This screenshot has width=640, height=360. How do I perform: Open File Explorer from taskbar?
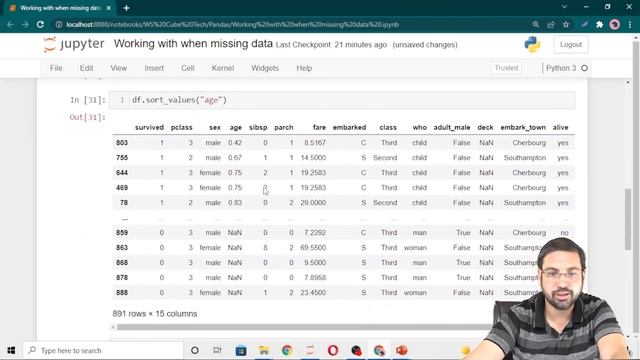(264, 350)
